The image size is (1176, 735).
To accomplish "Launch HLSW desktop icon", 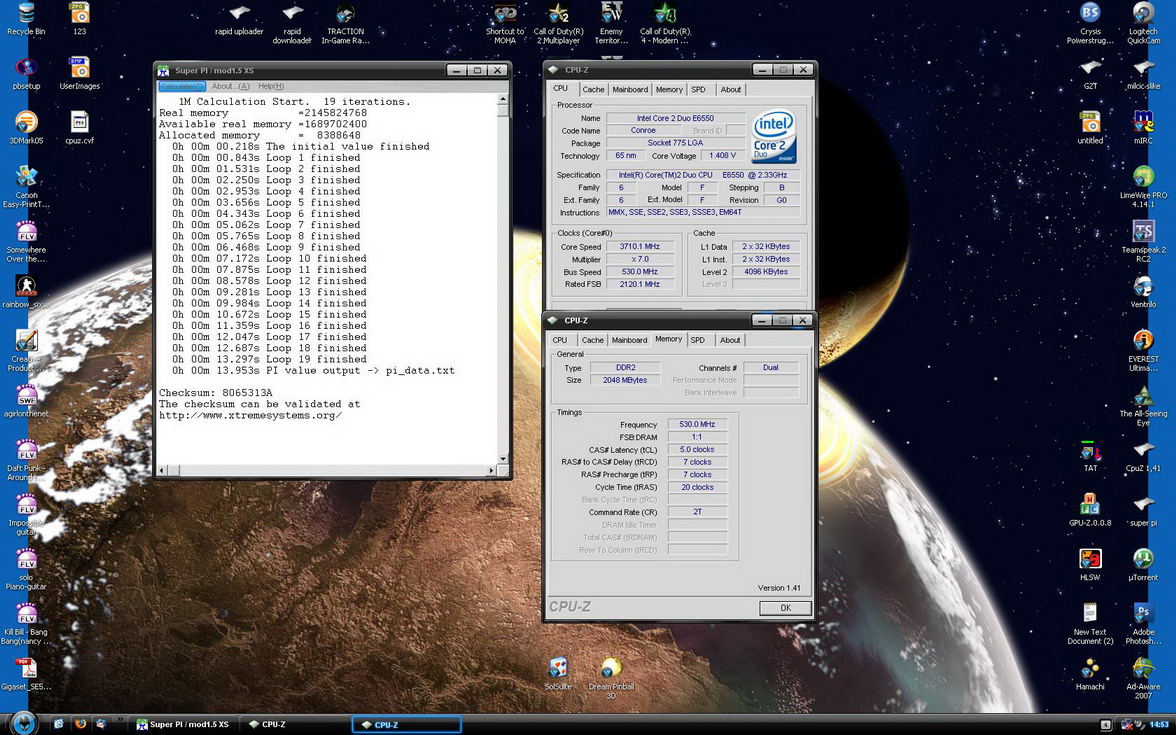I will pos(1090,565).
